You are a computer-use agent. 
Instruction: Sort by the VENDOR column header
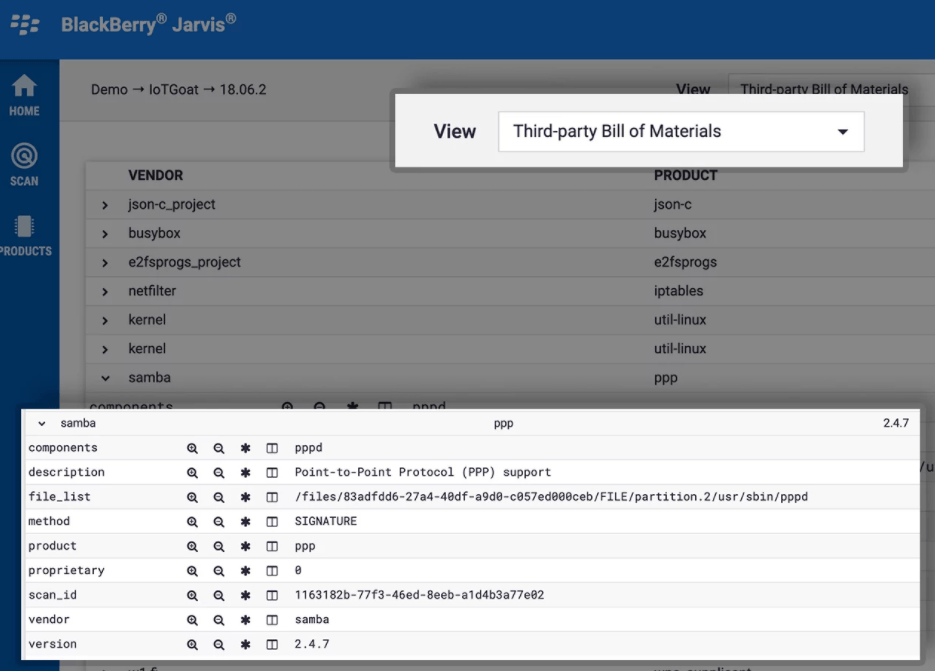coord(156,175)
